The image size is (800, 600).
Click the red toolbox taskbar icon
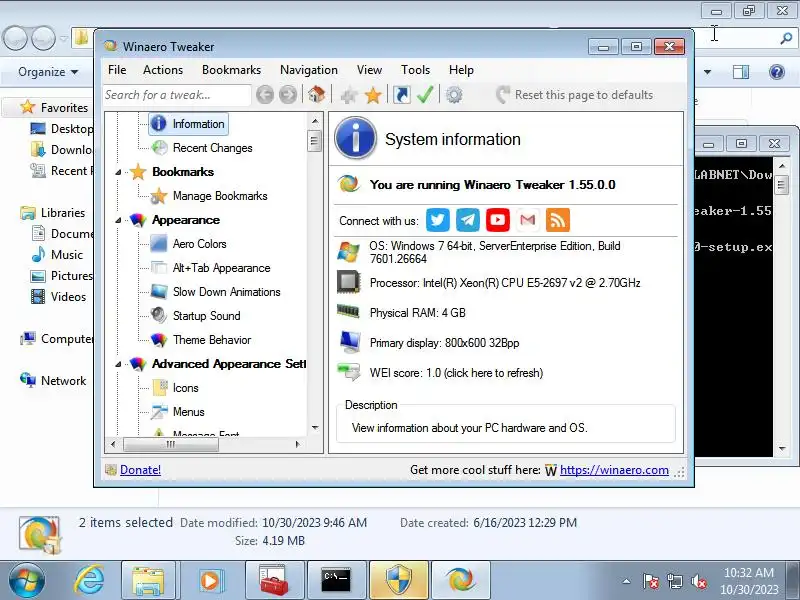tap(274, 581)
